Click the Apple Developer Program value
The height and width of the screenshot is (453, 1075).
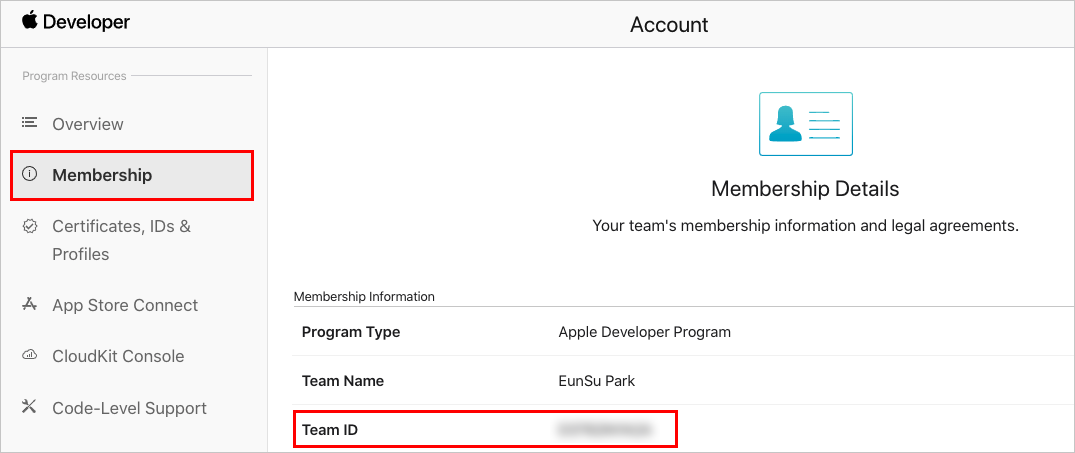click(x=644, y=332)
